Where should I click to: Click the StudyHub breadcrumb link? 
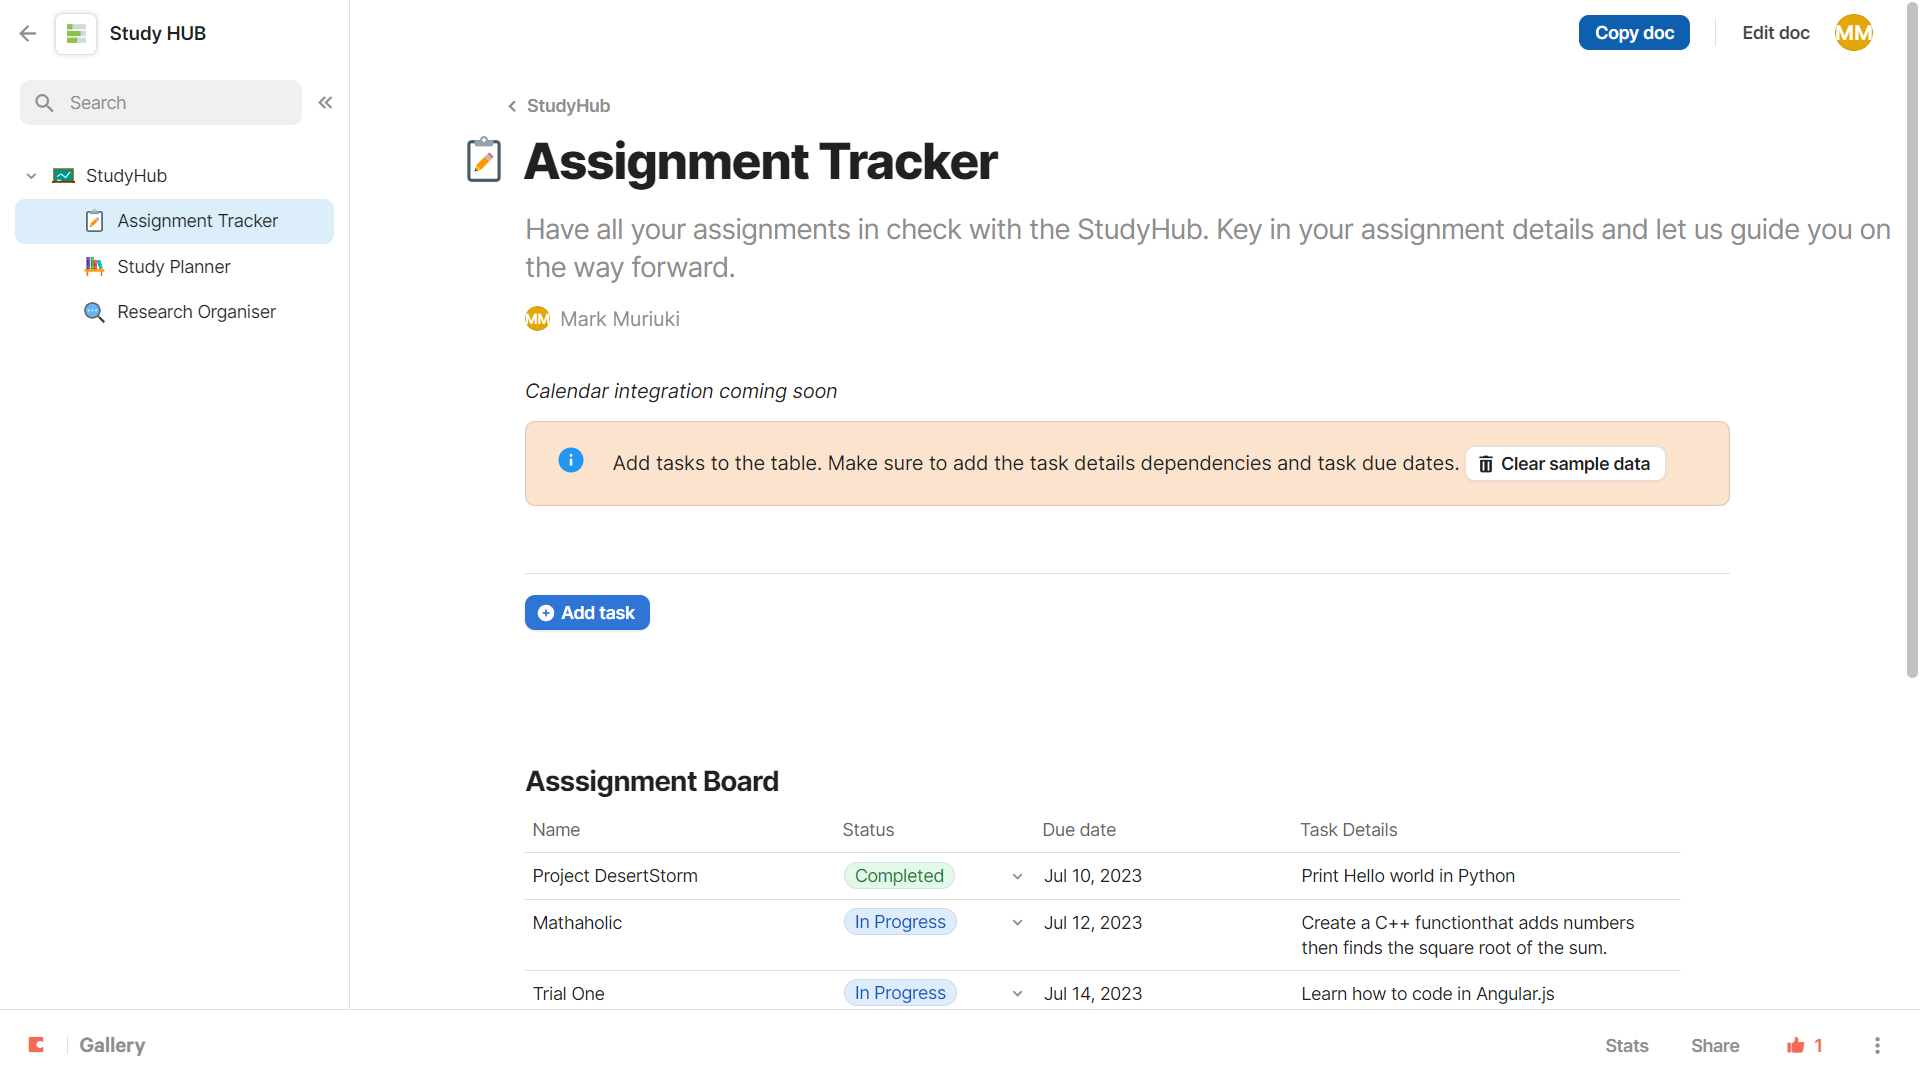pos(567,106)
